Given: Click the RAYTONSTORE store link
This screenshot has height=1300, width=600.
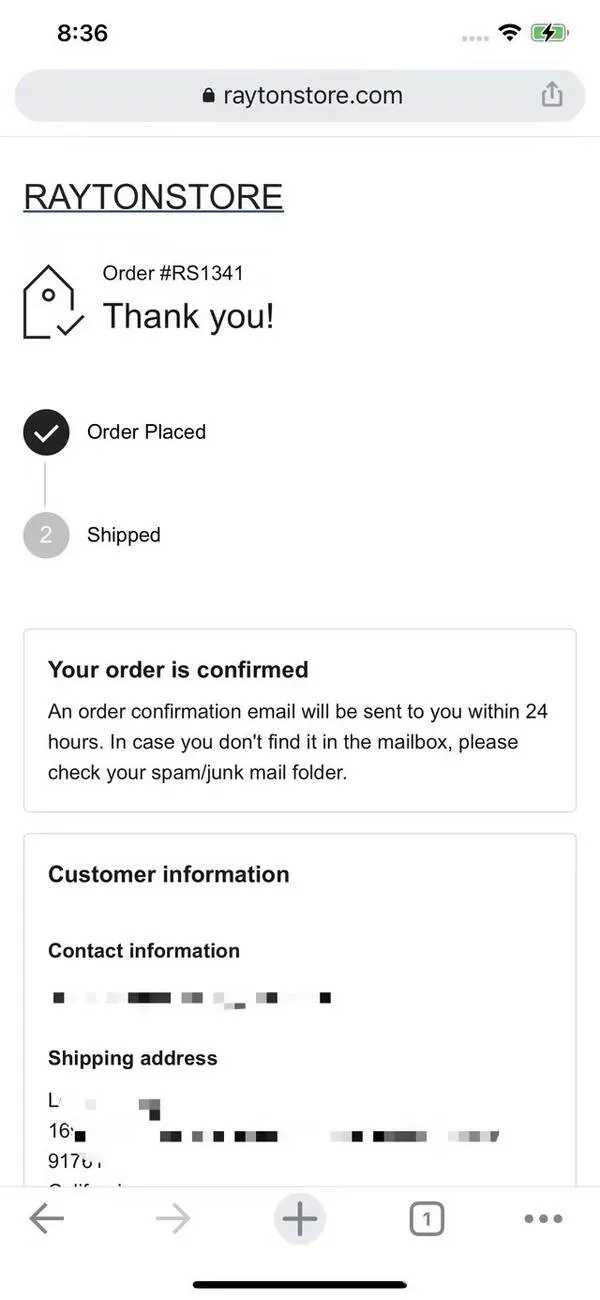Looking at the screenshot, I should coord(153,197).
